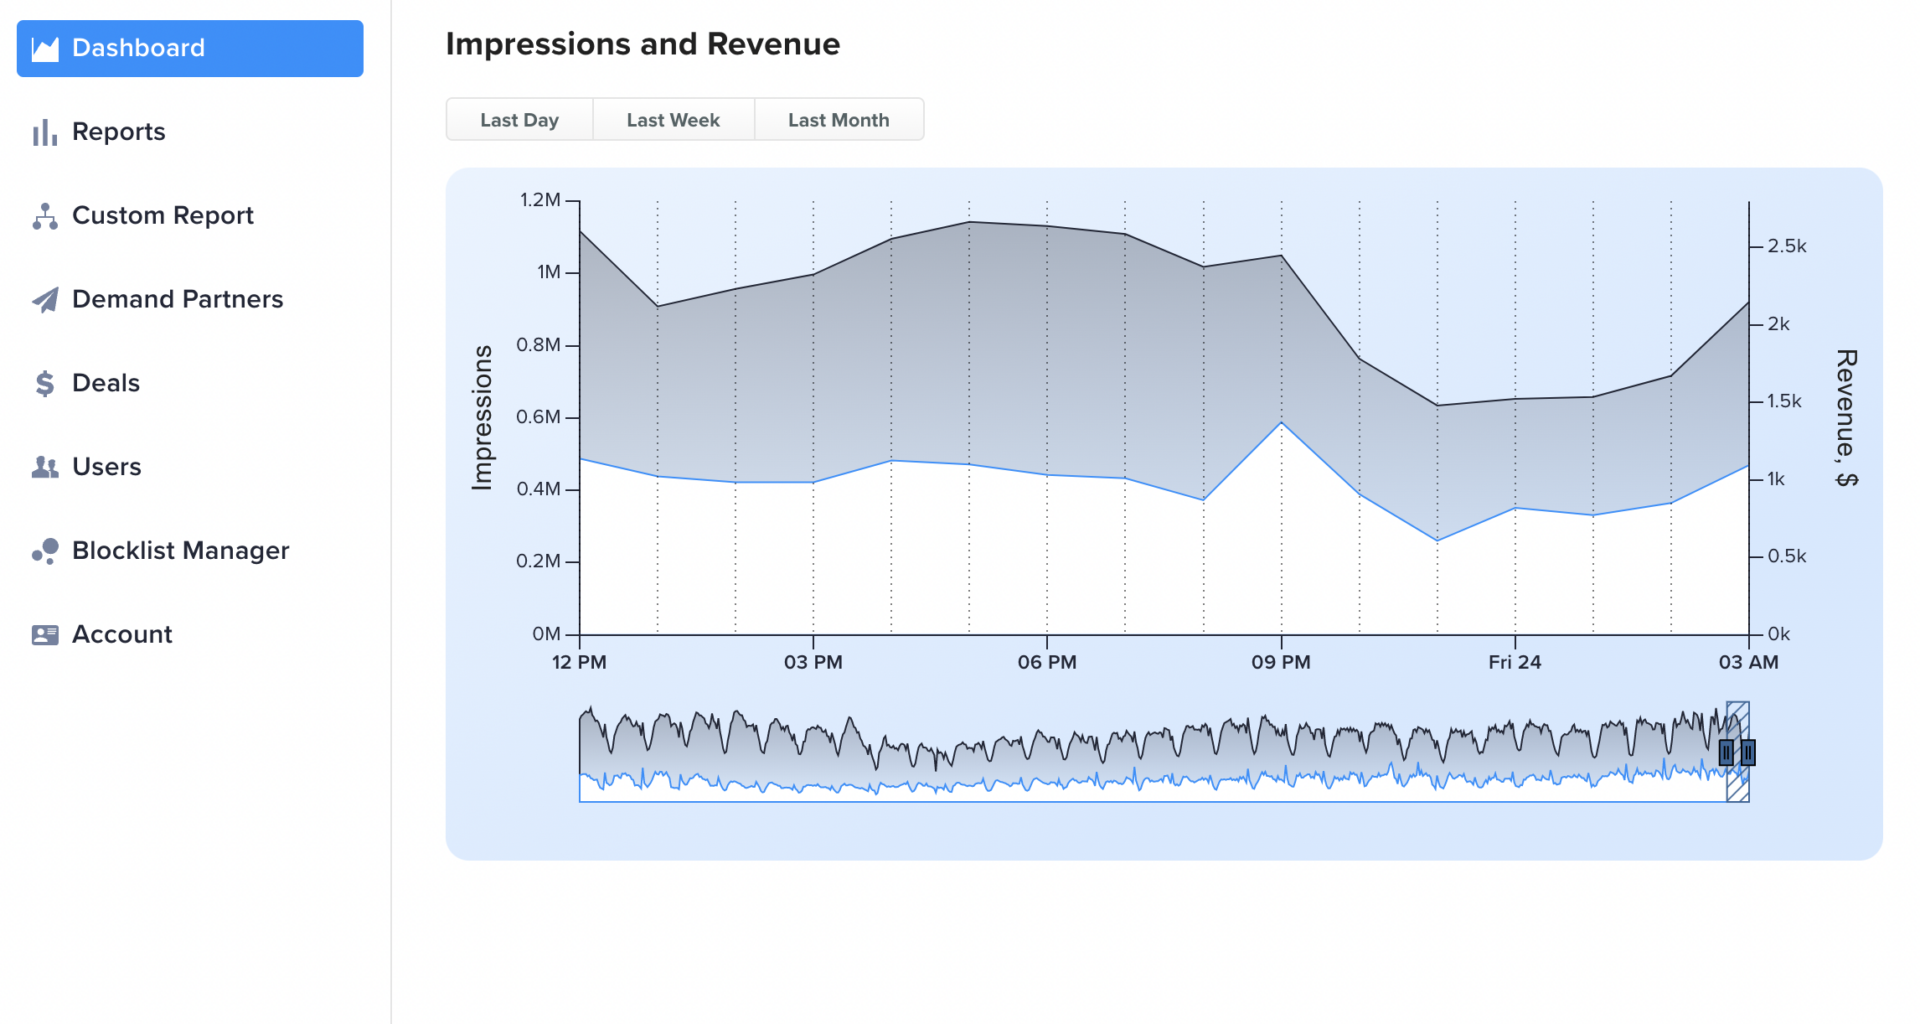
Task: Click the Deals dollar sign icon
Action: (45, 384)
